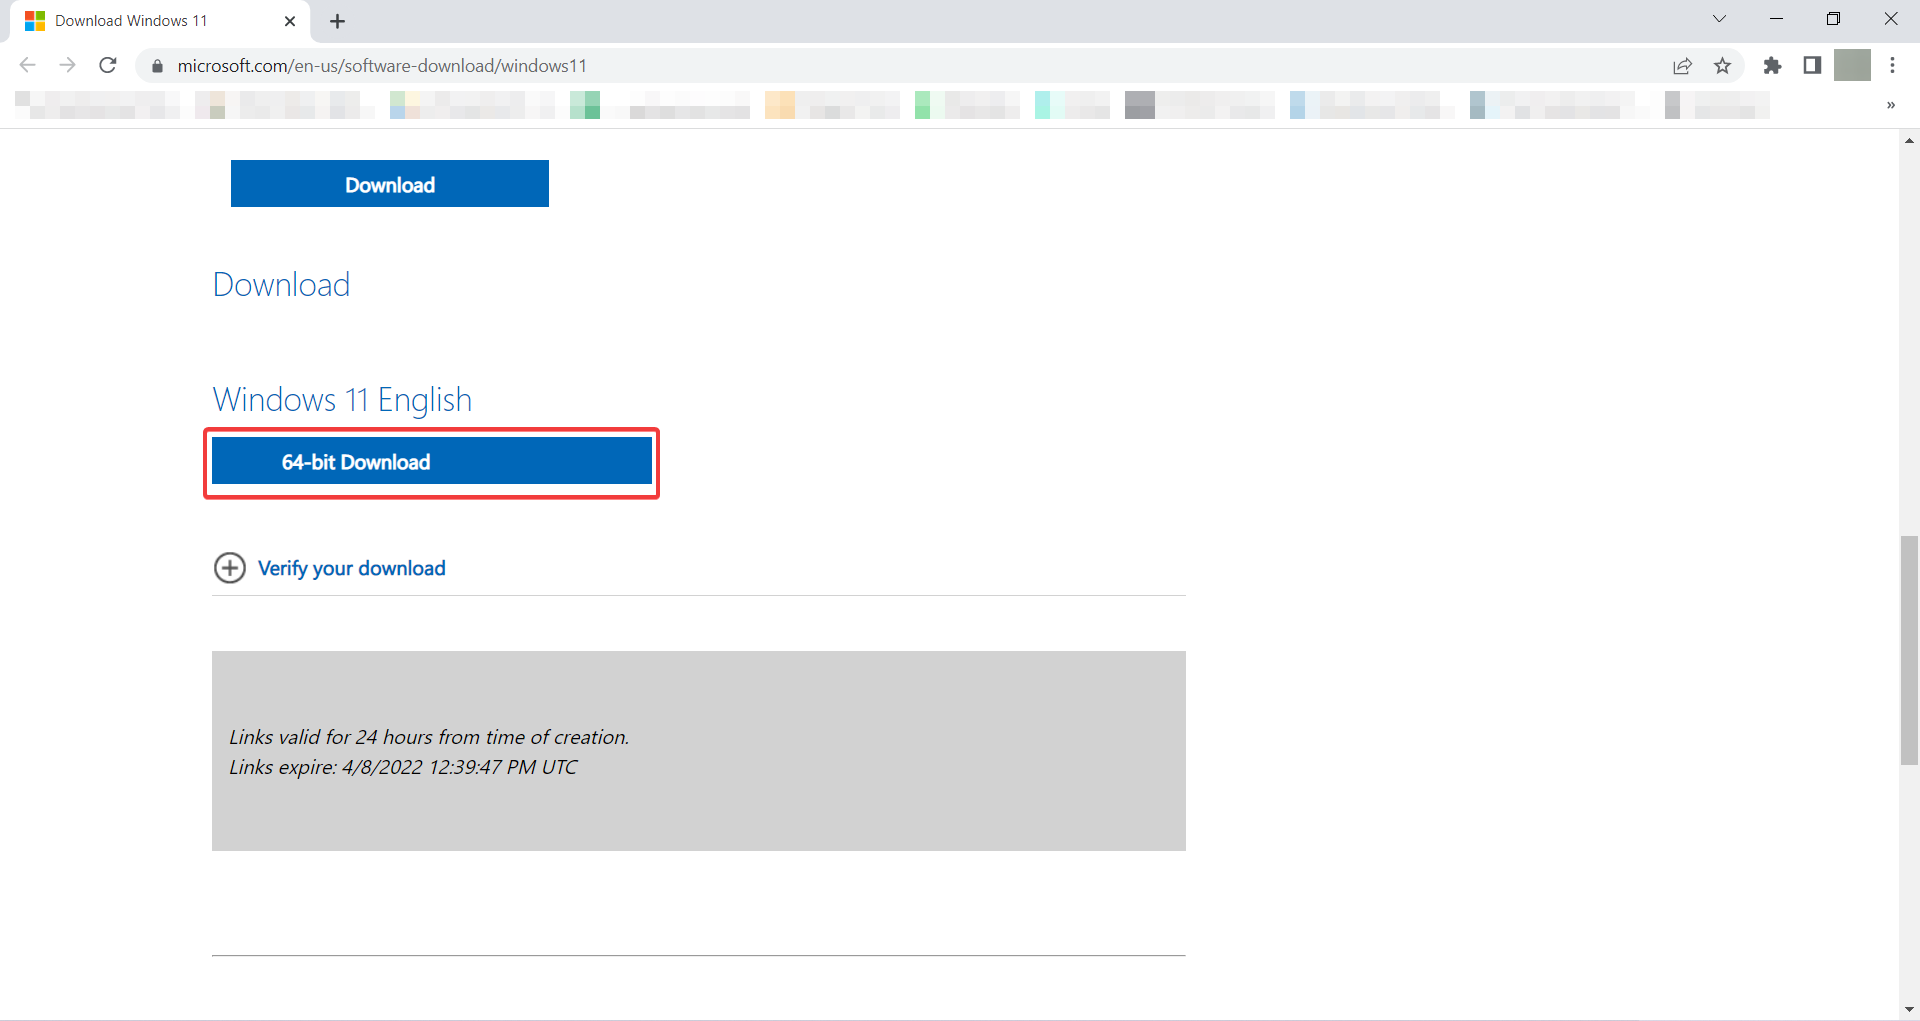Click the back navigation arrow
The height and width of the screenshot is (1021, 1920).
[27, 65]
